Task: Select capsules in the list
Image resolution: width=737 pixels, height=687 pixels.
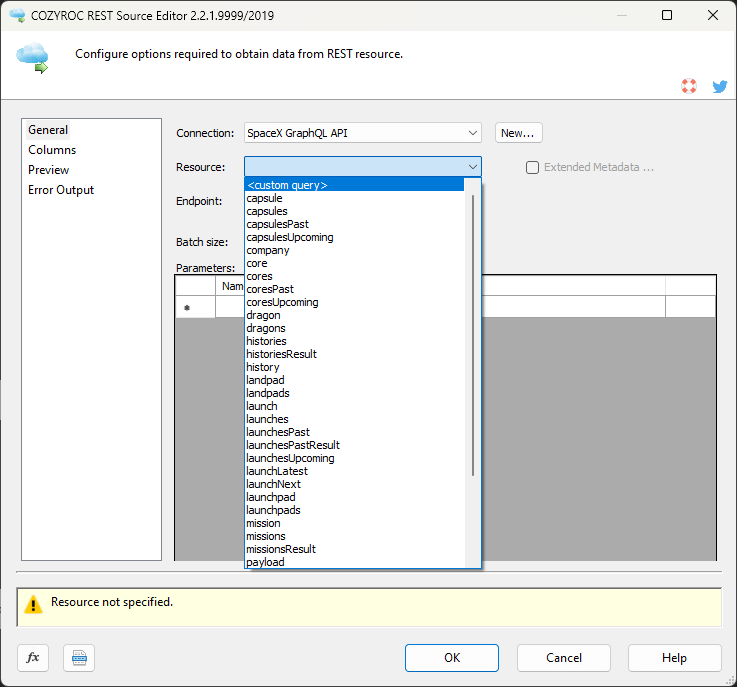Action: [354, 211]
